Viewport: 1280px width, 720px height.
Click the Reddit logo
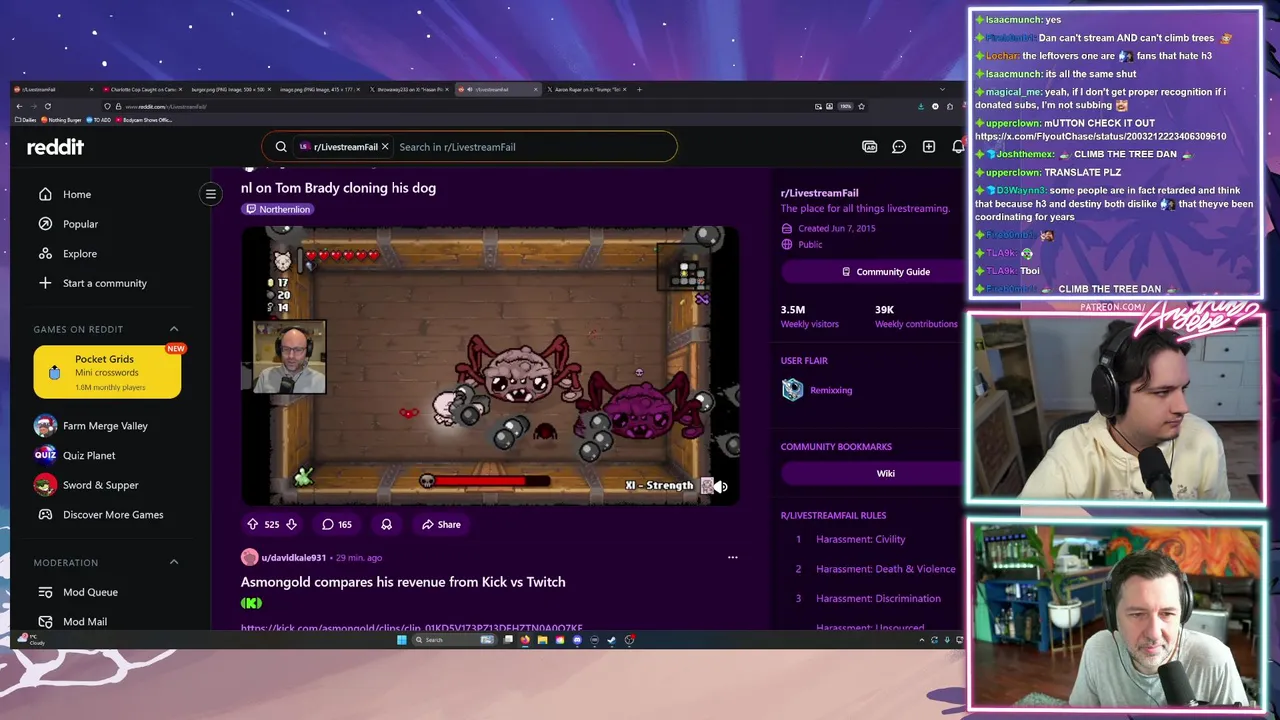point(55,147)
